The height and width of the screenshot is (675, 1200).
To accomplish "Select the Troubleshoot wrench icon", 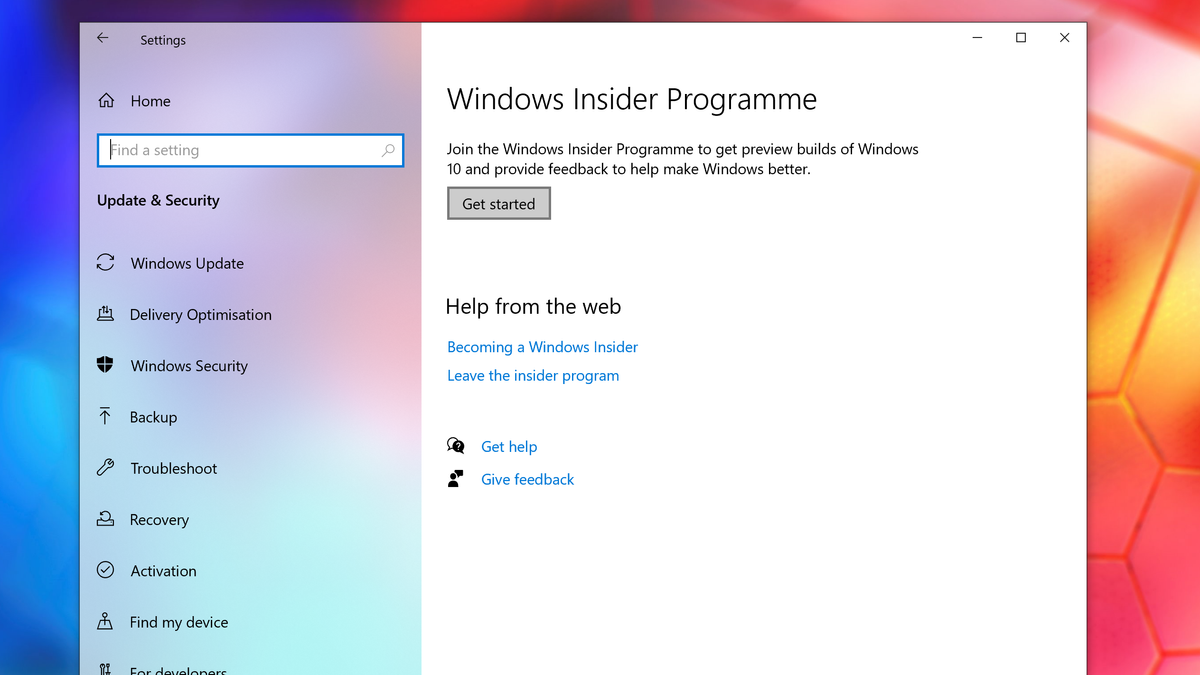I will [105, 468].
